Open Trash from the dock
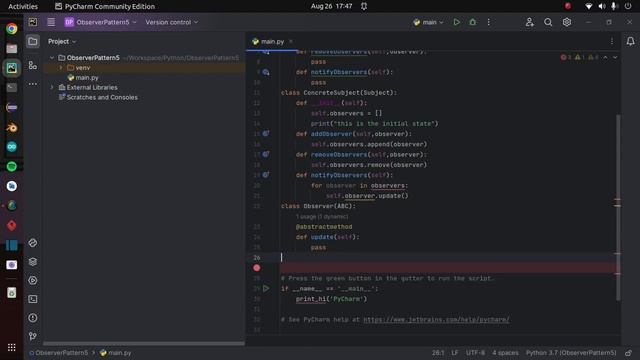This screenshot has width=640, height=360. [11, 292]
